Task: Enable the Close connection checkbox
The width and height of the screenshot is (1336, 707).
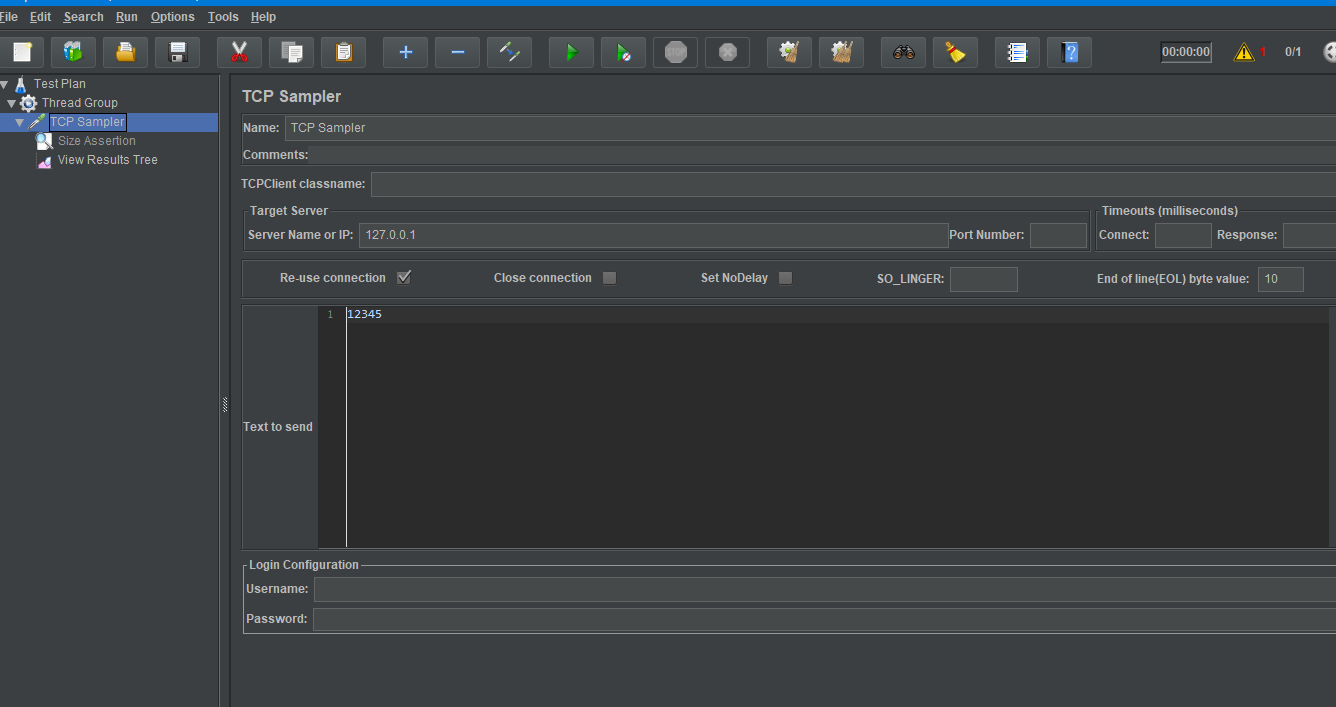Action: [609, 278]
